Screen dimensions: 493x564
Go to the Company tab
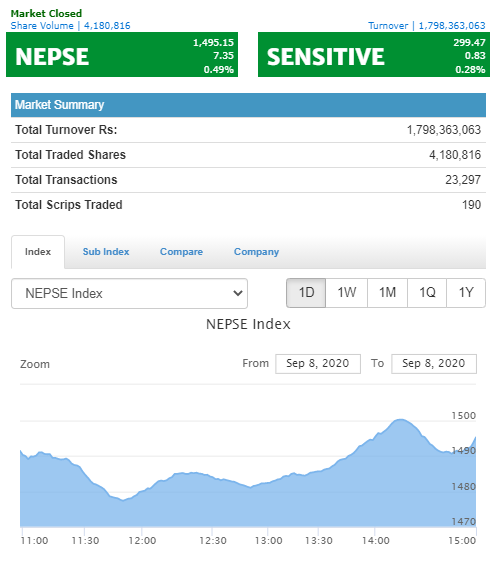(x=256, y=252)
